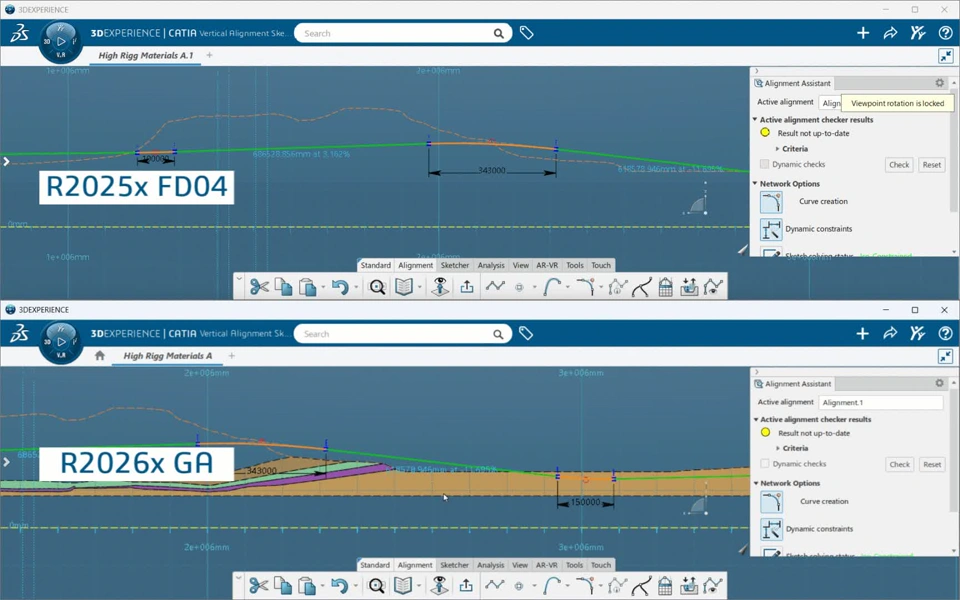Click open book icon in top window toolbar
960x600 pixels.
(x=404, y=287)
